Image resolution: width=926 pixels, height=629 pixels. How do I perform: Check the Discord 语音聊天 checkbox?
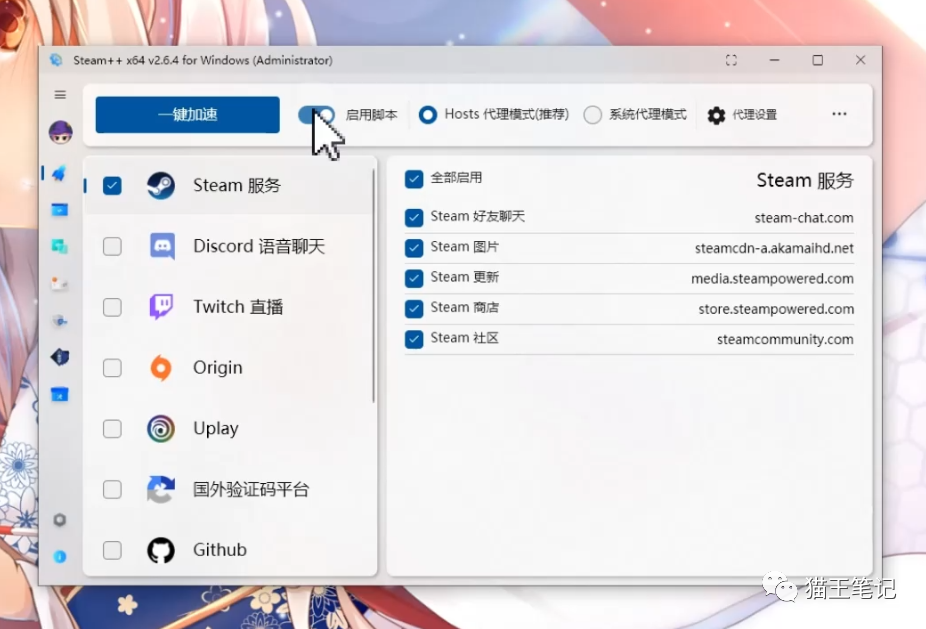point(112,246)
